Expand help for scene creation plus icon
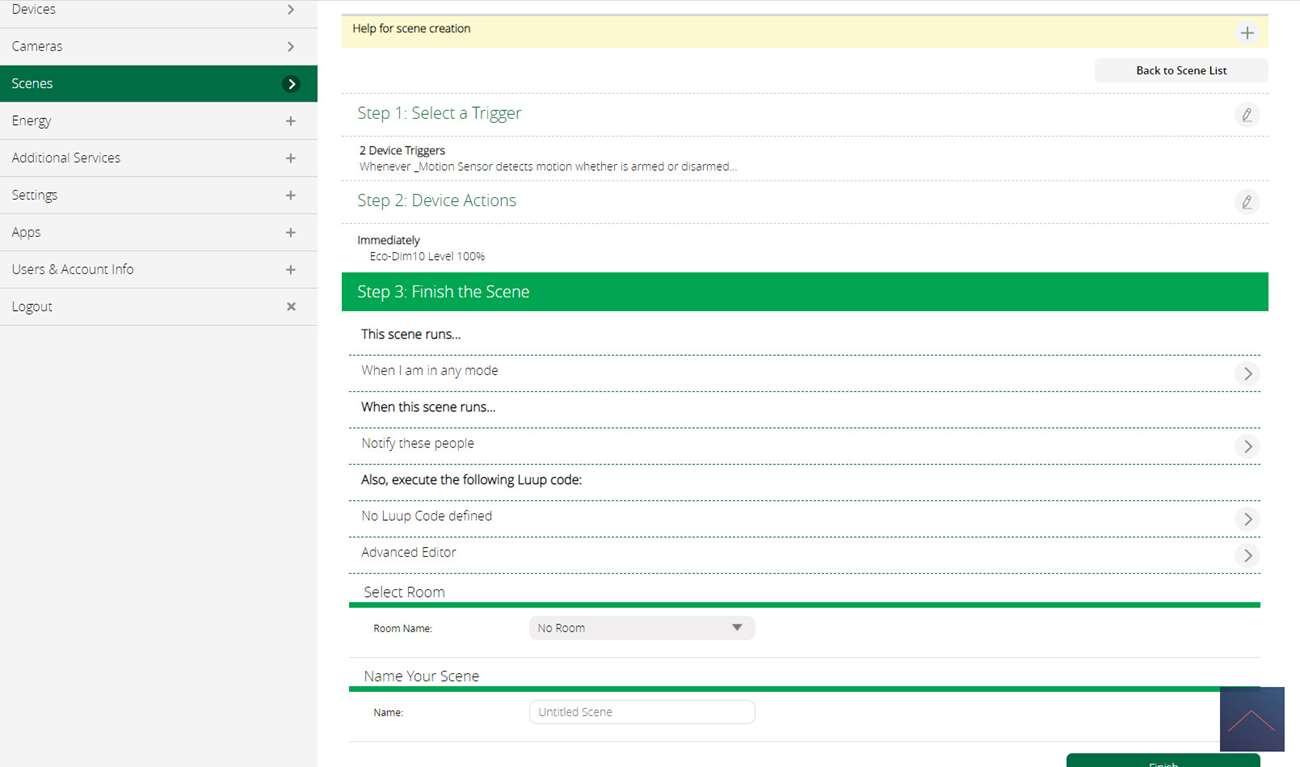The width and height of the screenshot is (1300, 767). pyautogui.click(x=1247, y=33)
